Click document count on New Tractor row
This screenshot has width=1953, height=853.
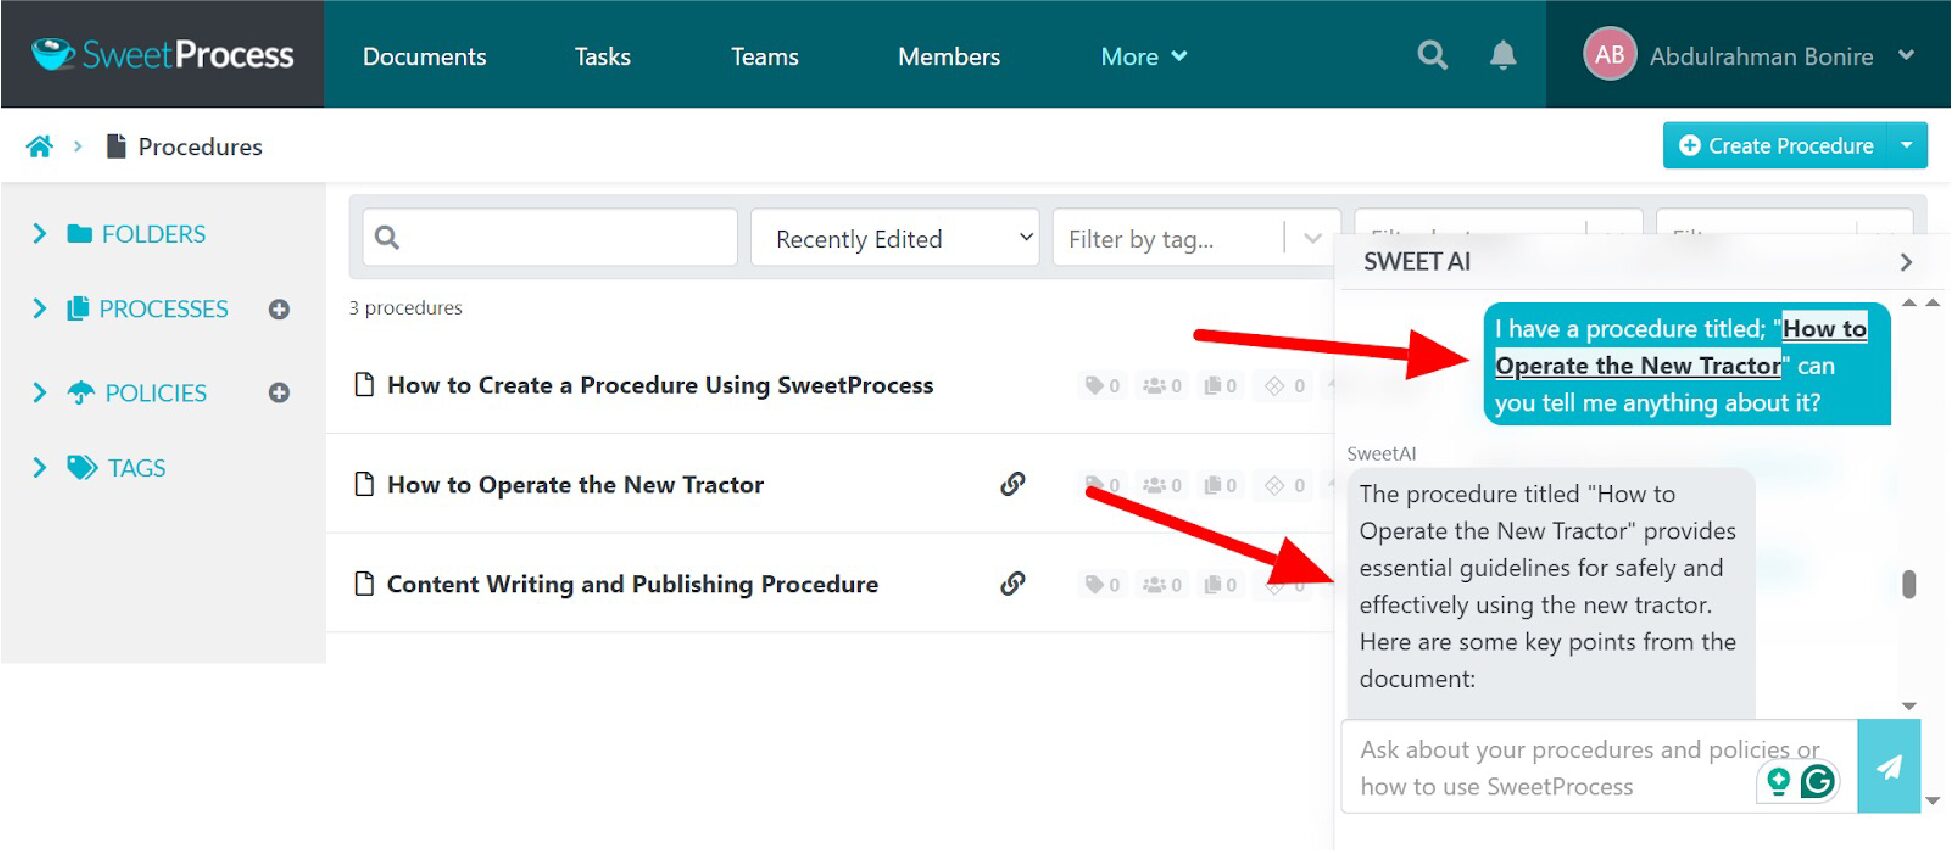[1220, 485]
